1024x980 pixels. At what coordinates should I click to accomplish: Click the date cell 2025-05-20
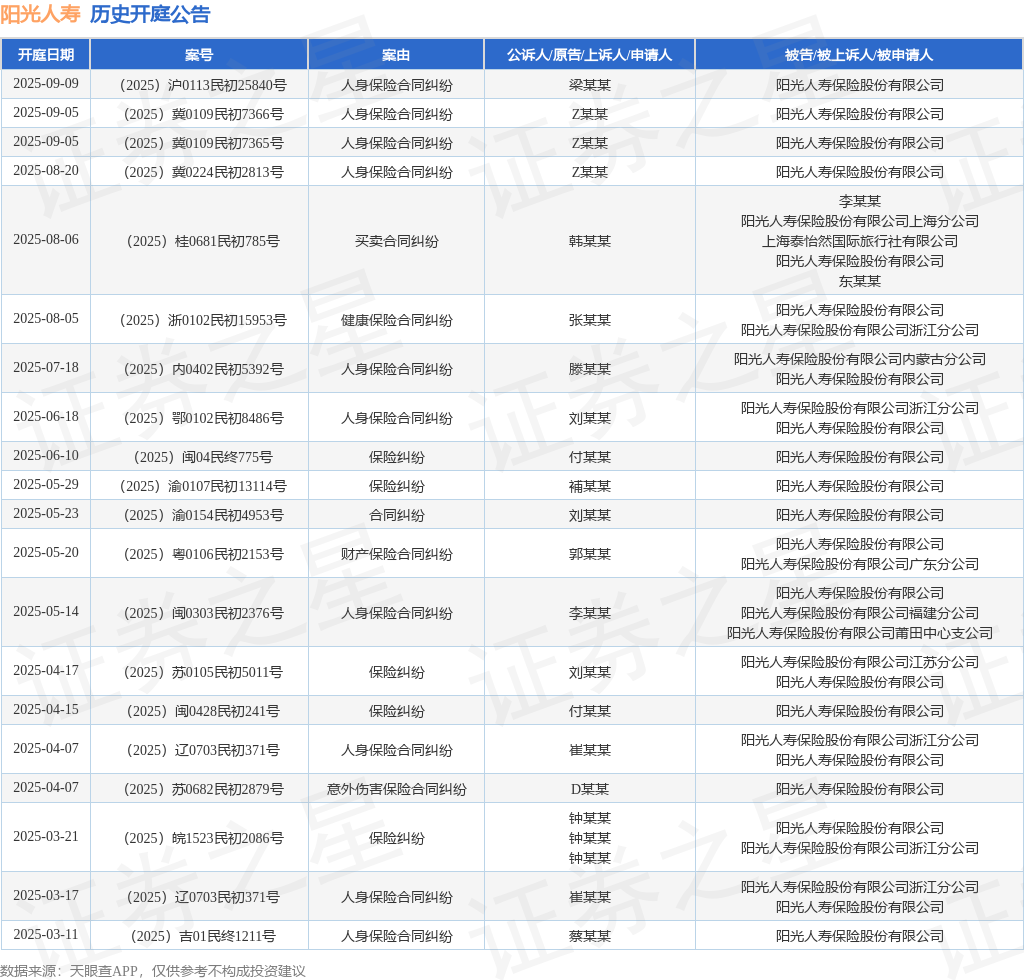pos(46,552)
